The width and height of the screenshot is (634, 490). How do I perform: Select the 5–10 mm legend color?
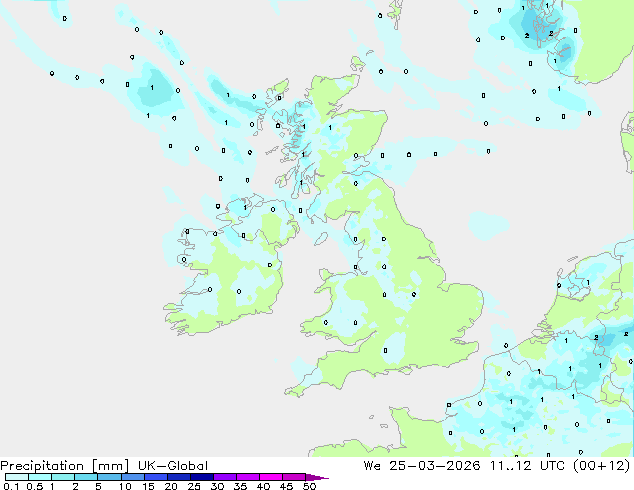(109, 477)
